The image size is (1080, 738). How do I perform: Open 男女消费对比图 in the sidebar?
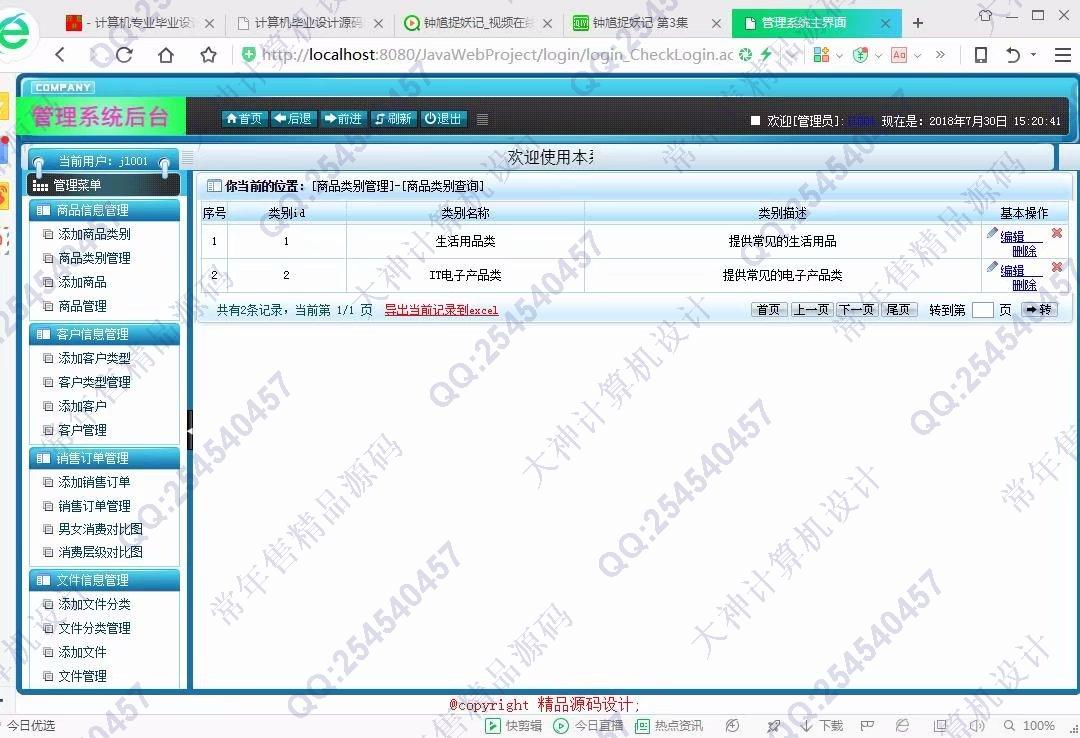[101, 529]
